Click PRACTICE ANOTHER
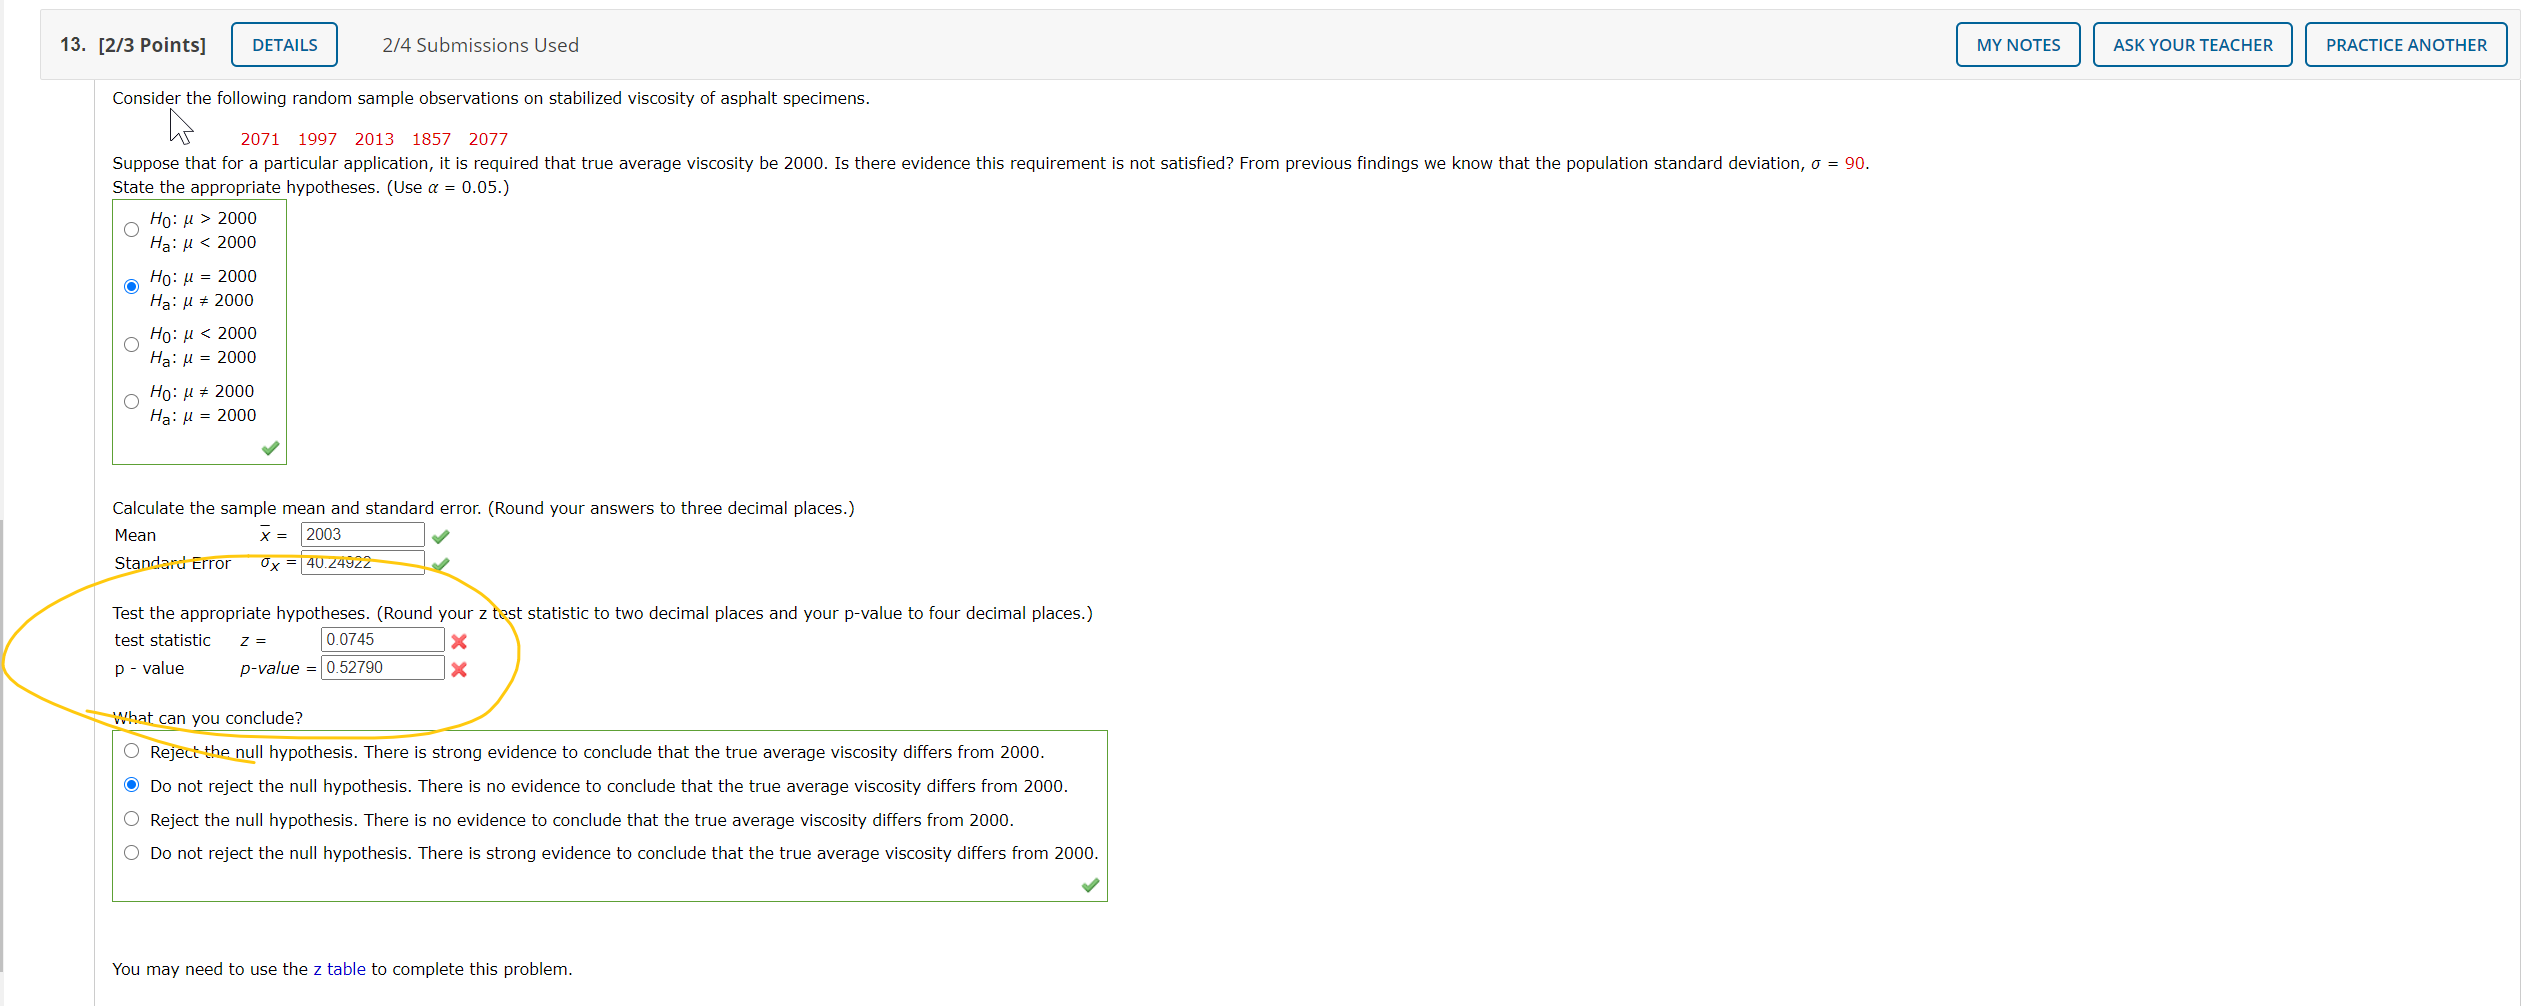Viewport: 2525px width, 1006px height. point(2405,44)
